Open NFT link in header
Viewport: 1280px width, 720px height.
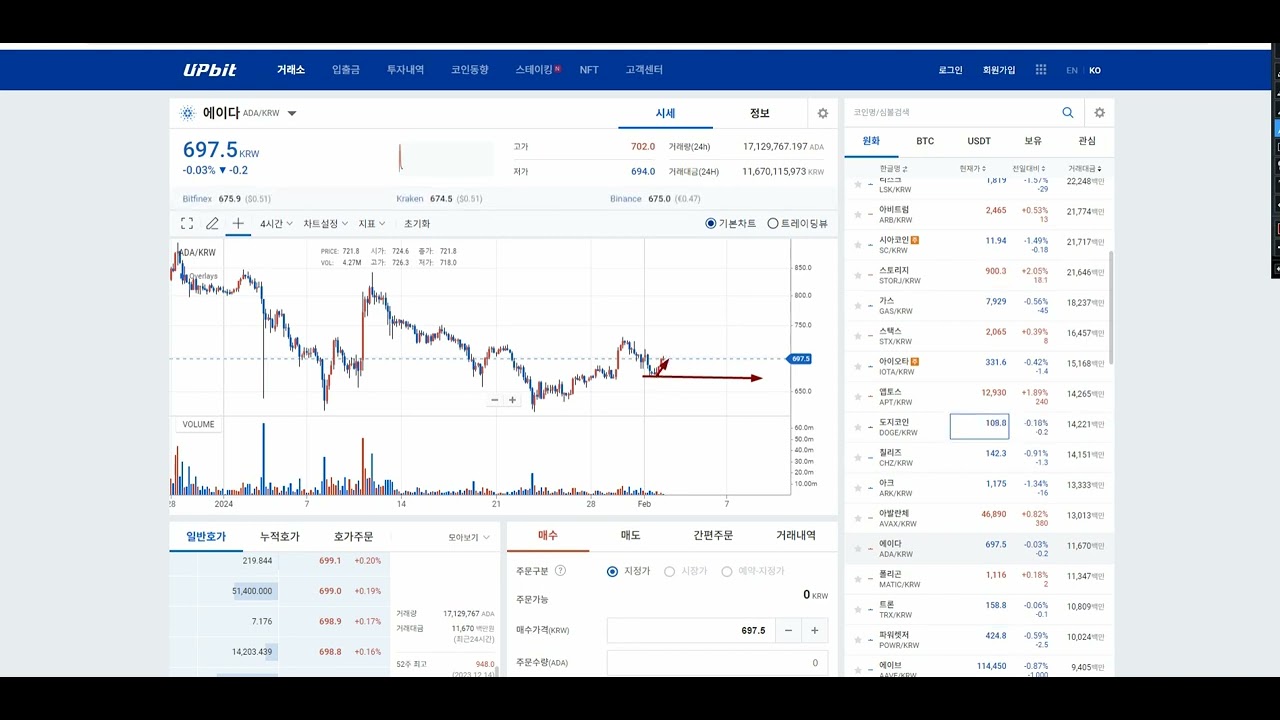point(589,70)
